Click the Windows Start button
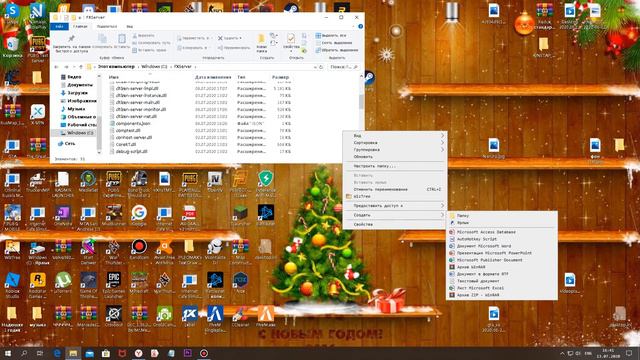 [7, 353]
